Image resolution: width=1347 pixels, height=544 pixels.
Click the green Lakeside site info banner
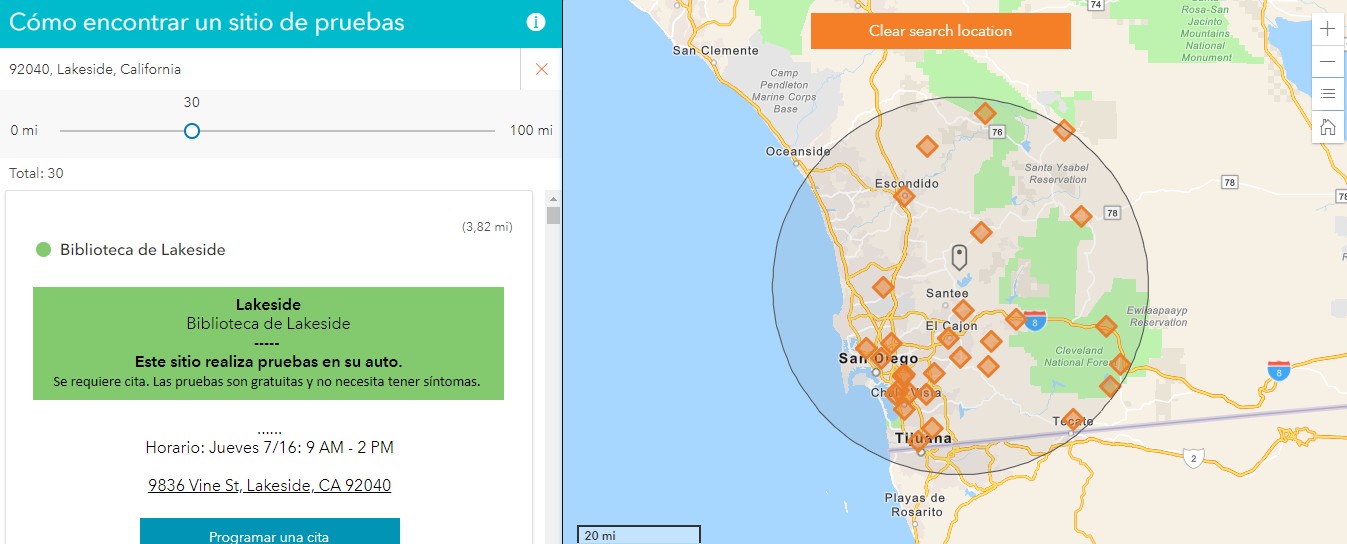coord(268,343)
